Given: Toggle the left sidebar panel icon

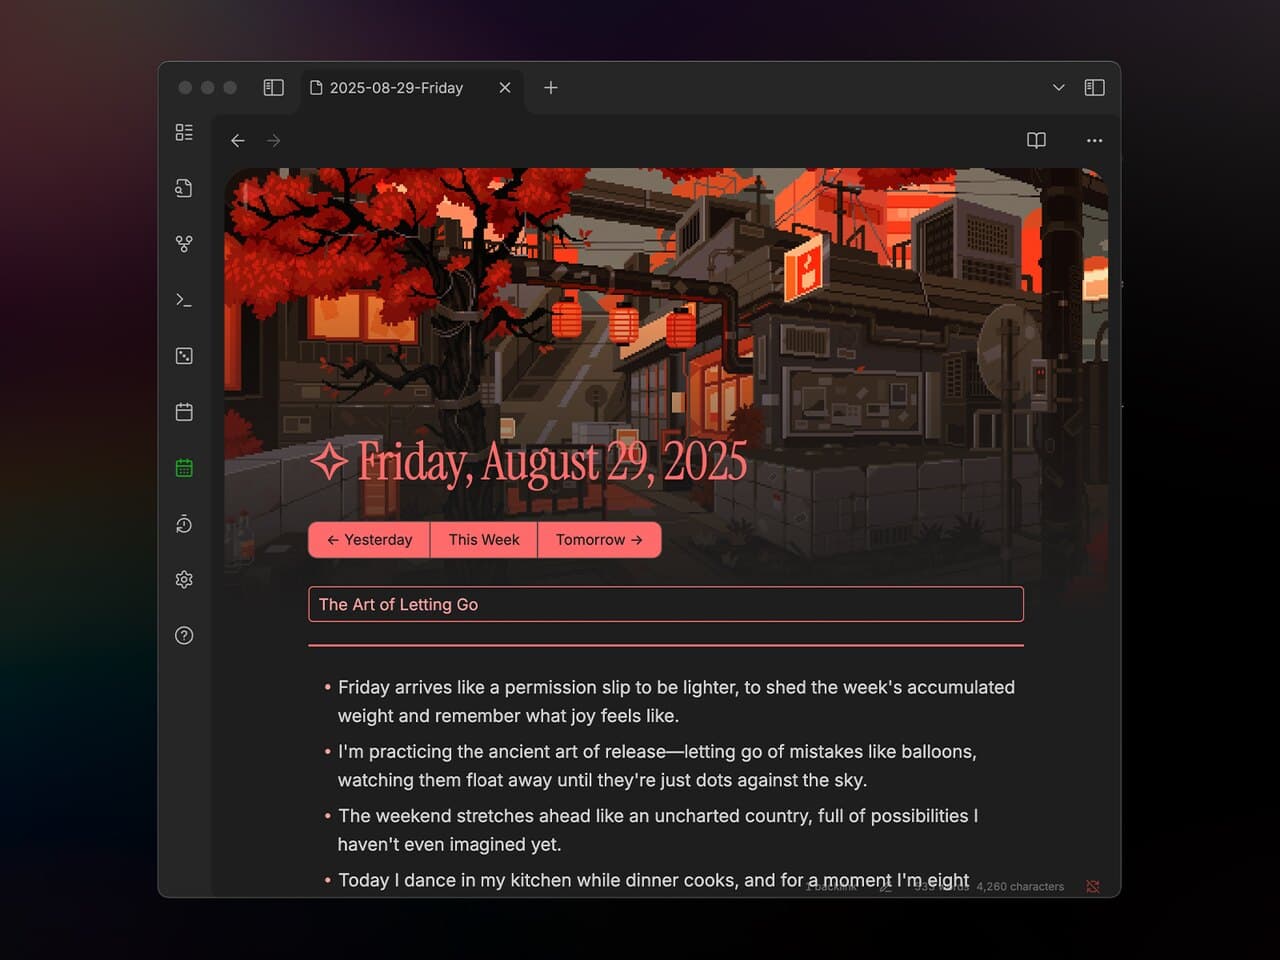Looking at the screenshot, I should tap(273, 88).
